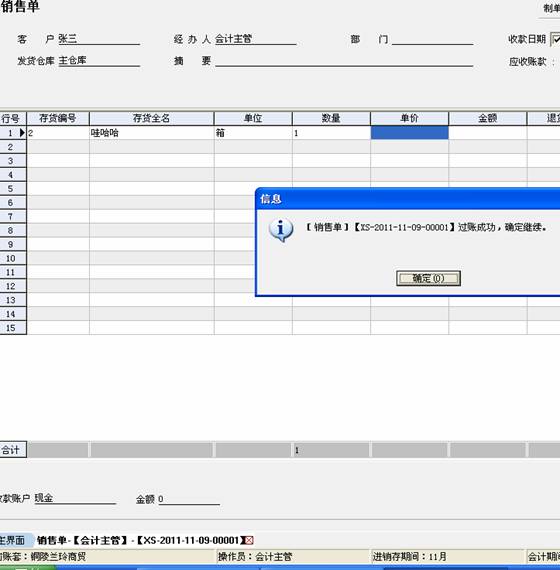Click the row 1 arrow indicator
The image size is (560, 570).
pyautogui.click(x=22, y=133)
